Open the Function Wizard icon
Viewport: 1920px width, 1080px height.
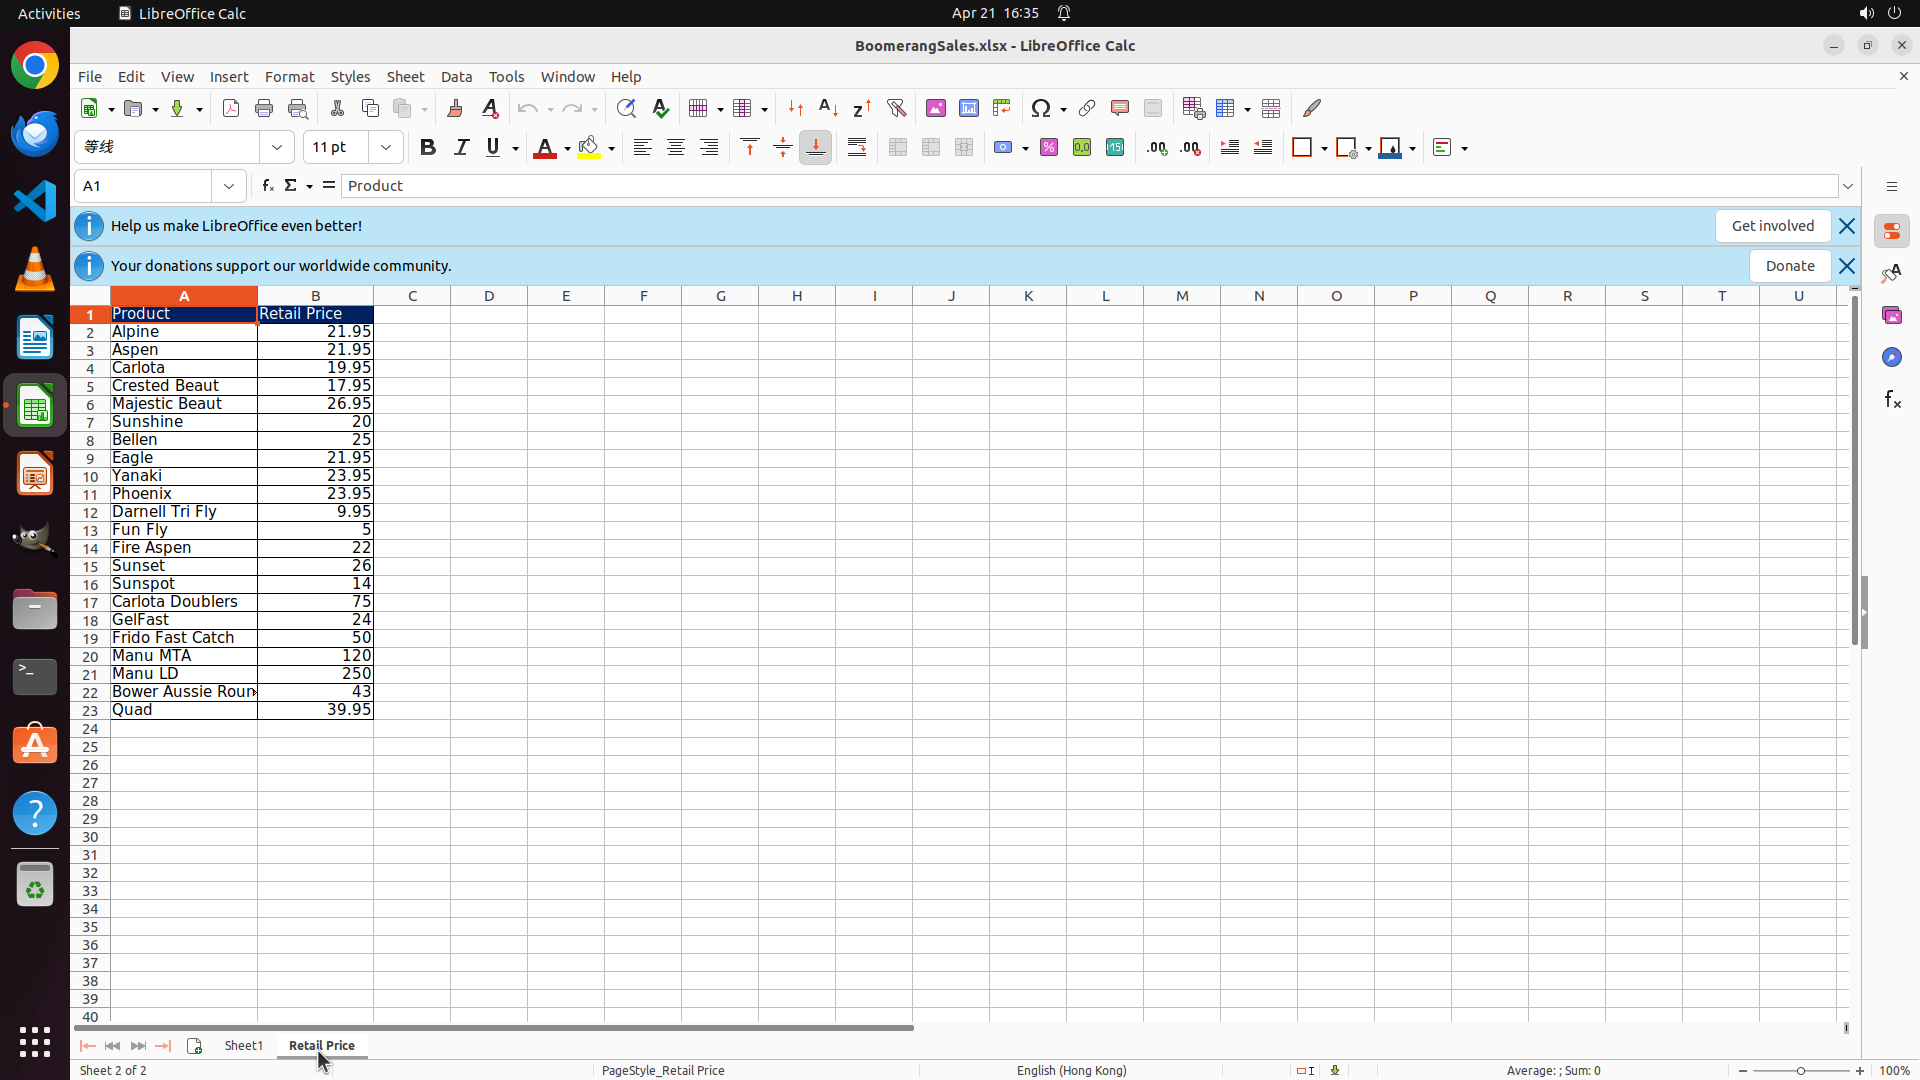pyautogui.click(x=267, y=186)
